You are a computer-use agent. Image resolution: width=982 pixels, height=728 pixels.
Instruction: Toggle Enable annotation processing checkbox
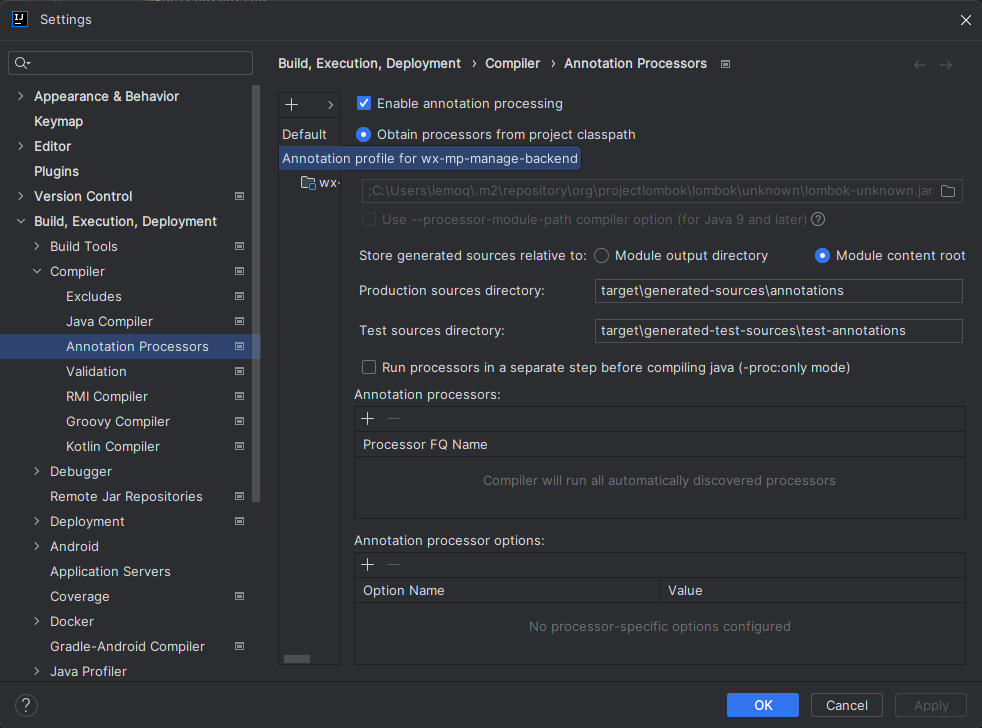(363, 103)
